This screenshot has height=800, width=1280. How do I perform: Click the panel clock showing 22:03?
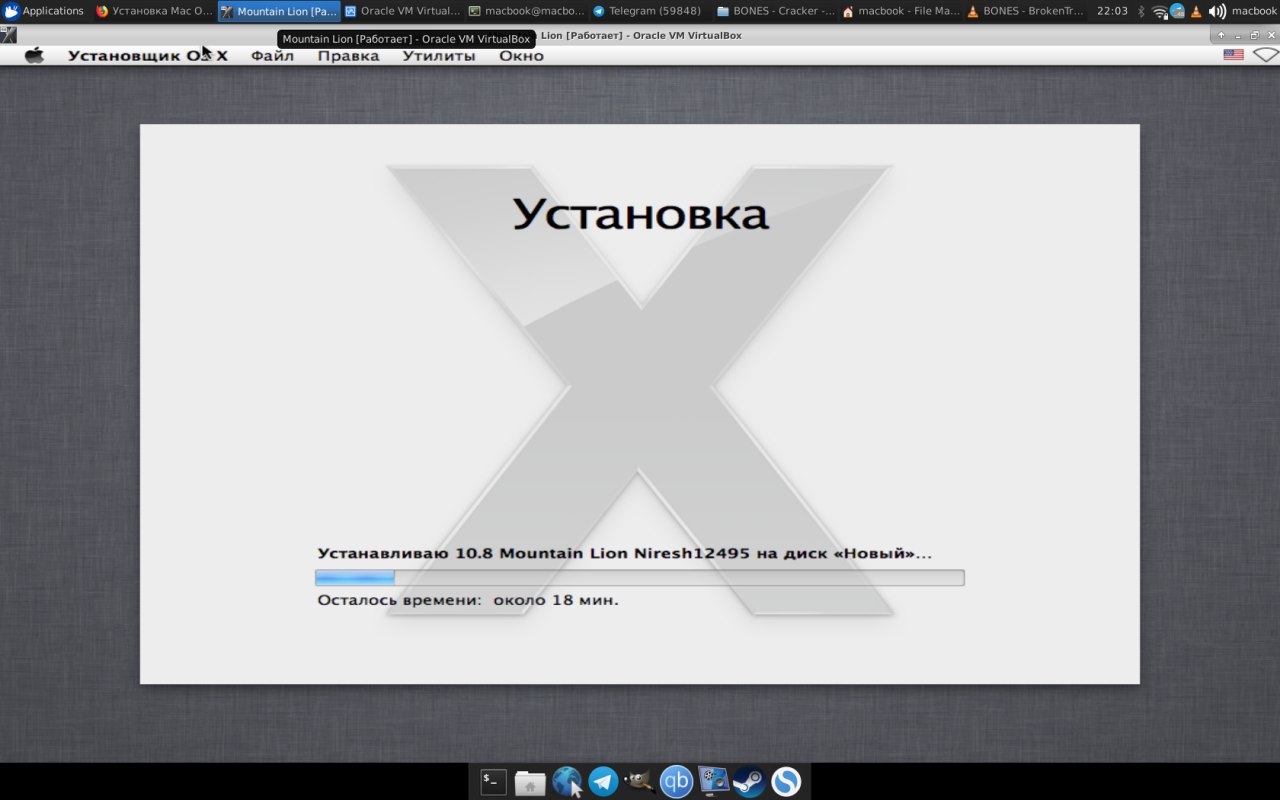pyautogui.click(x=1112, y=11)
